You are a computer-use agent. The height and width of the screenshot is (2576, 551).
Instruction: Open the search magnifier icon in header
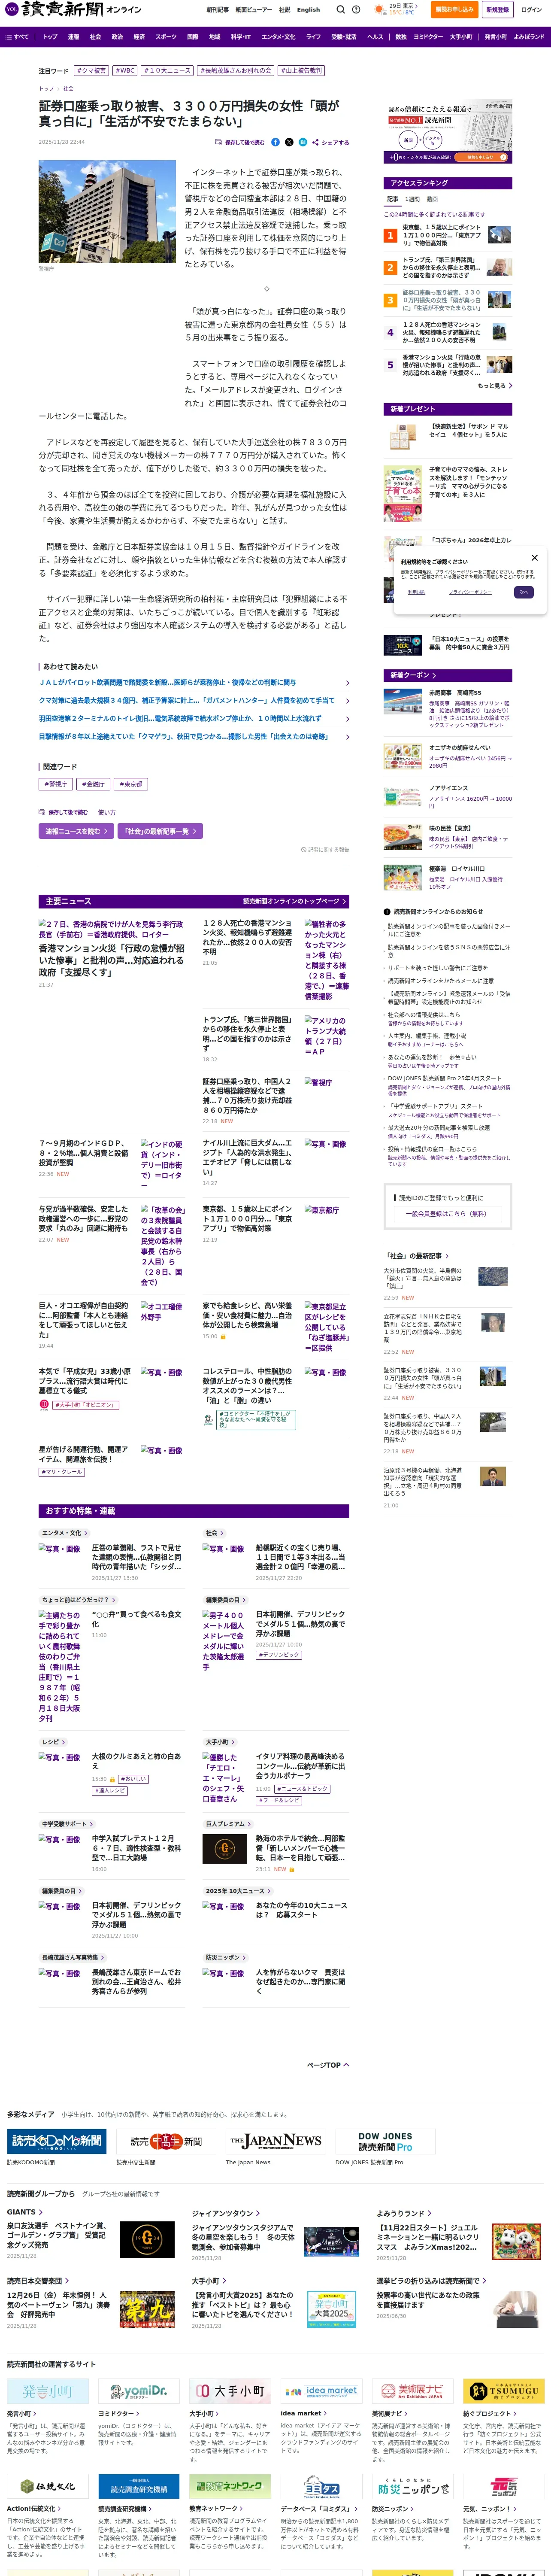click(x=340, y=9)
